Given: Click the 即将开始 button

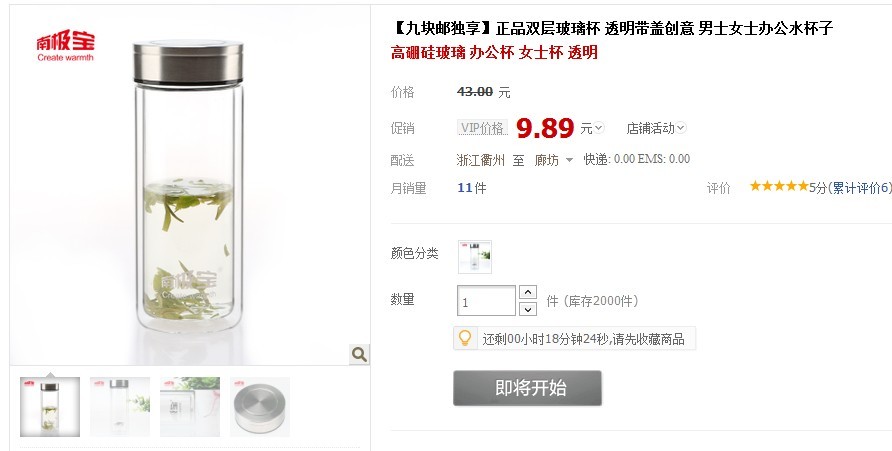Looking at the screenshot, I should tap(527, 388).
